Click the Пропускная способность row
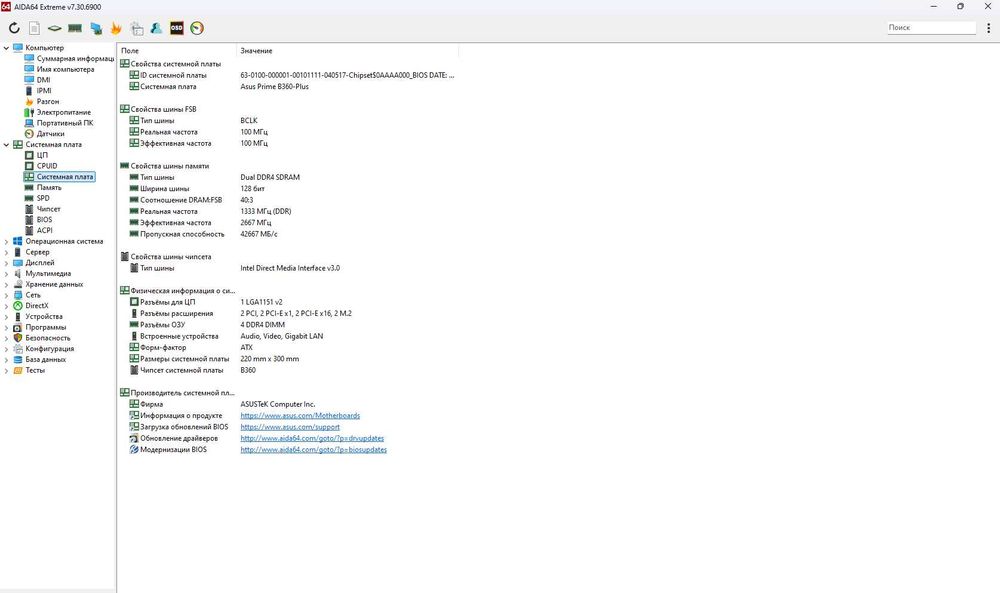Screen dimensions: 1000x593 (x=203, y=234)
